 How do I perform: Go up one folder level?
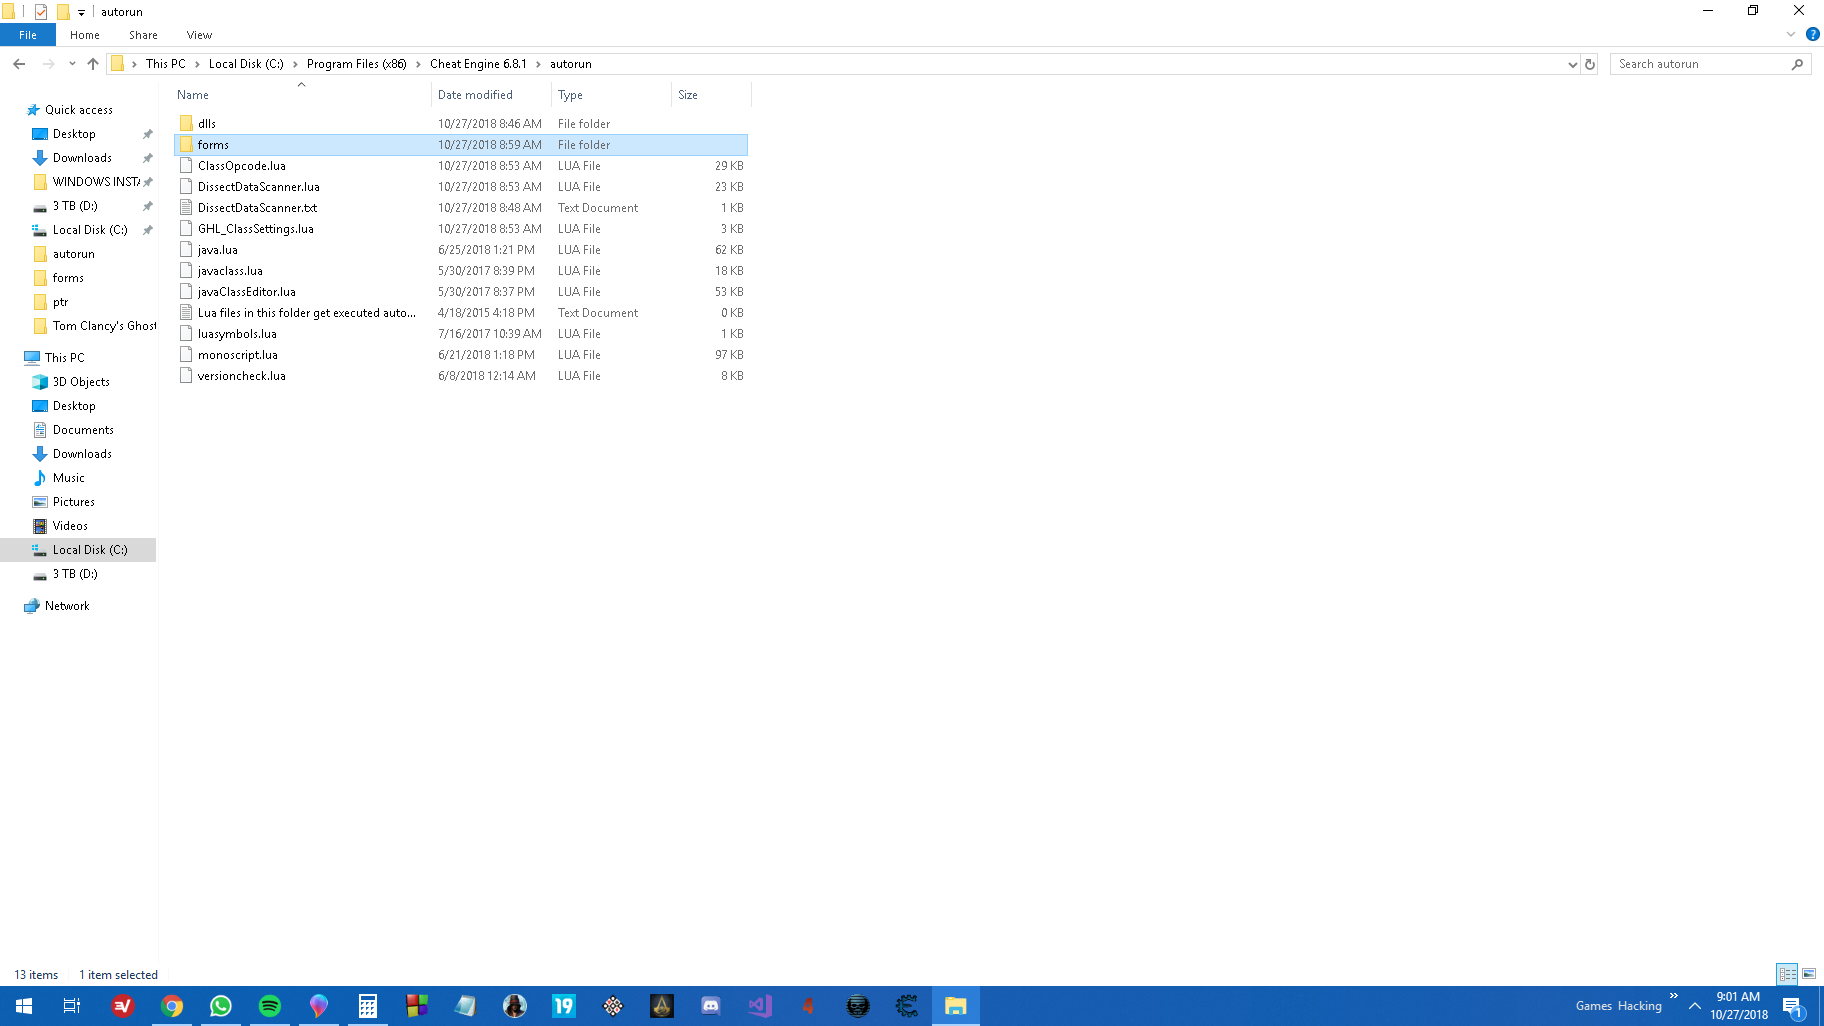[93, 64]
